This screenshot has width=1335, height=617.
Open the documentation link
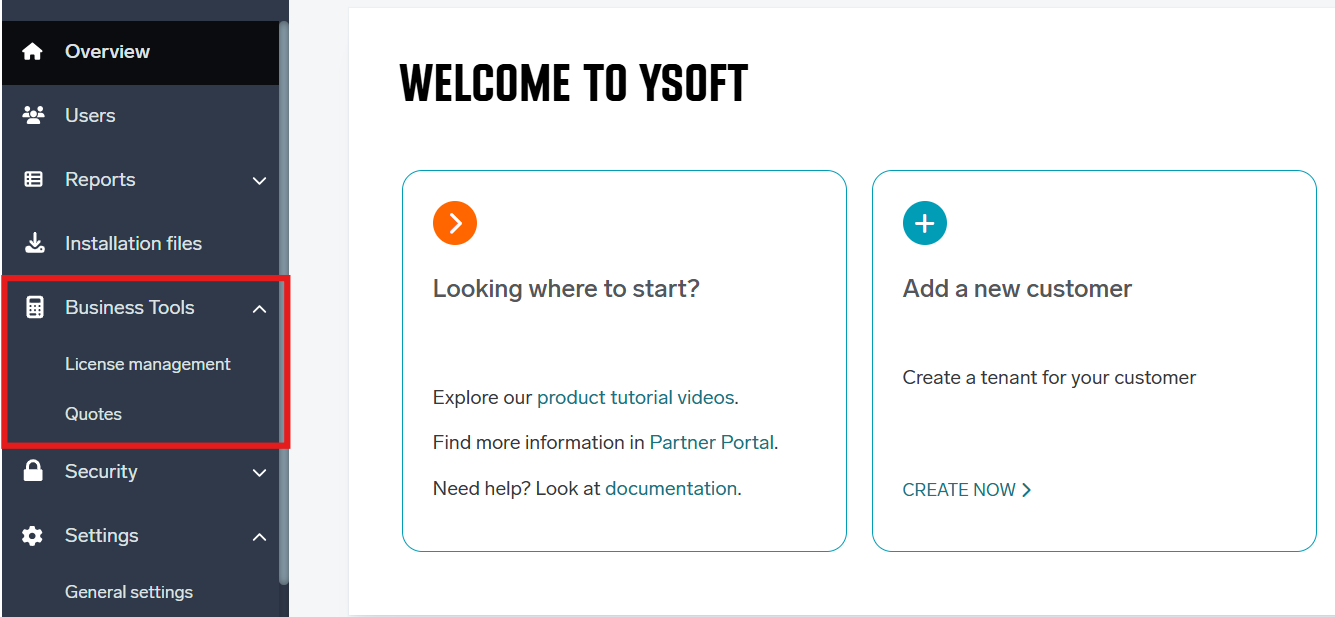point(671,488)
